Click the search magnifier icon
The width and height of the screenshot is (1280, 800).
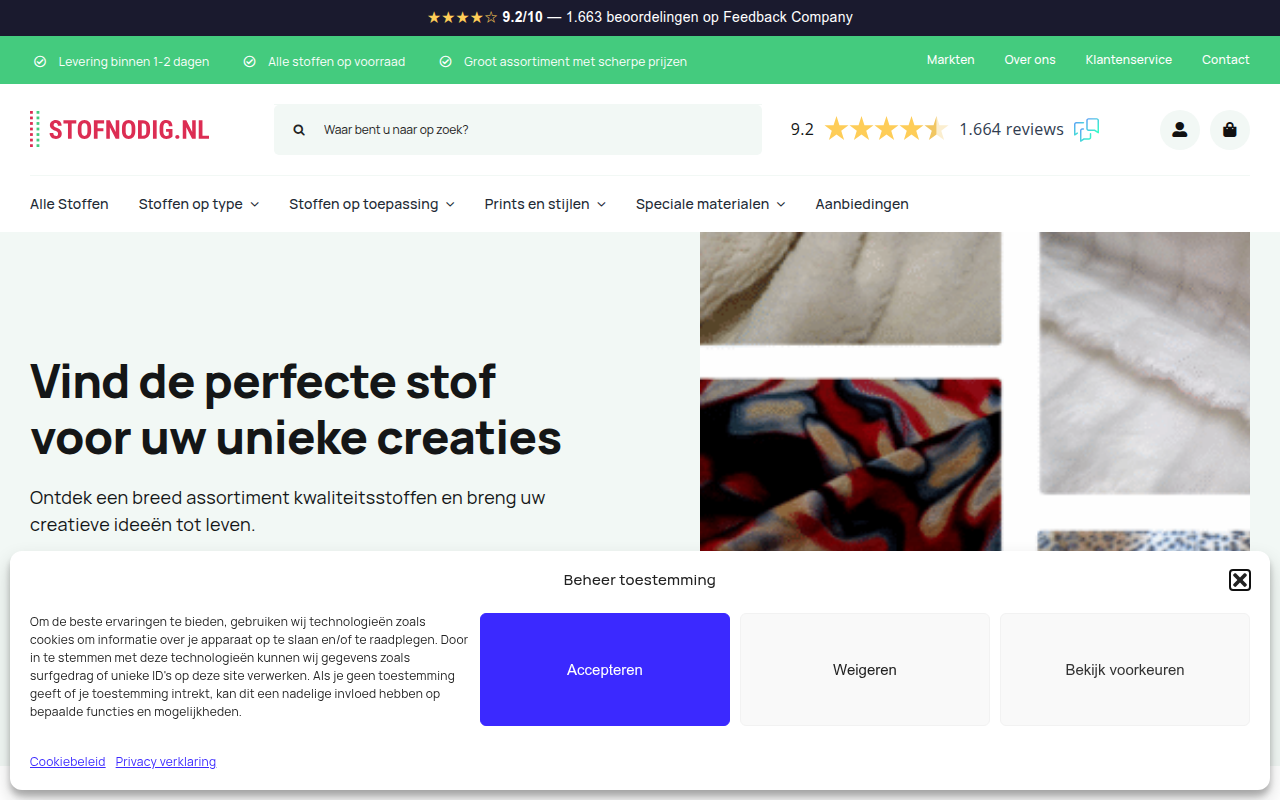point(299,130)
